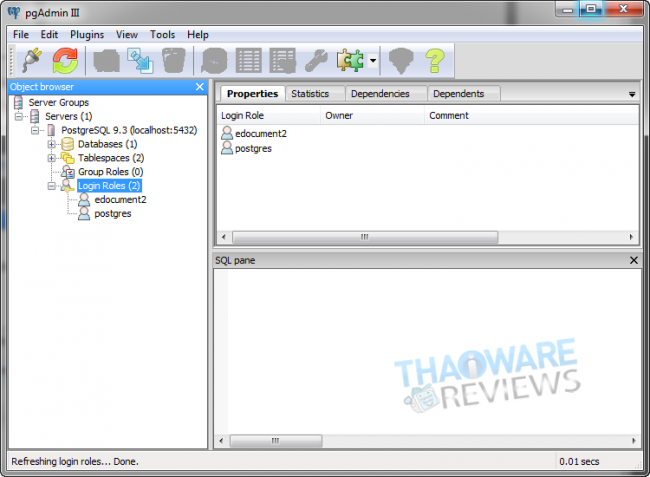
Task: Open help with yellow question mark icon
Action: click(435, 61)
